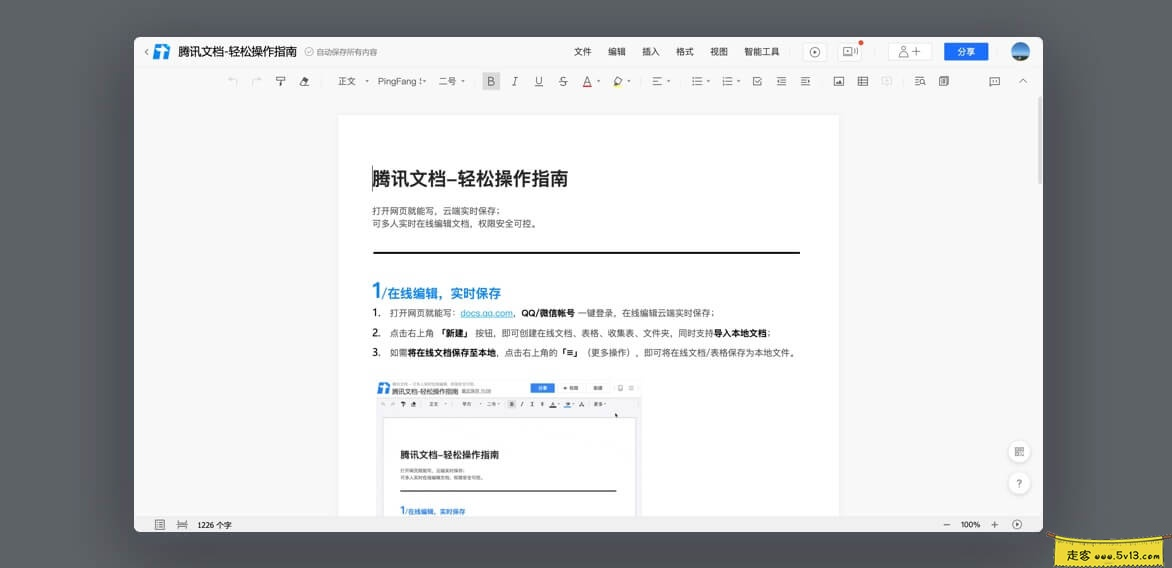Open the add collaborator button
Screen dimensions: 1172x568
pos(910,52)
